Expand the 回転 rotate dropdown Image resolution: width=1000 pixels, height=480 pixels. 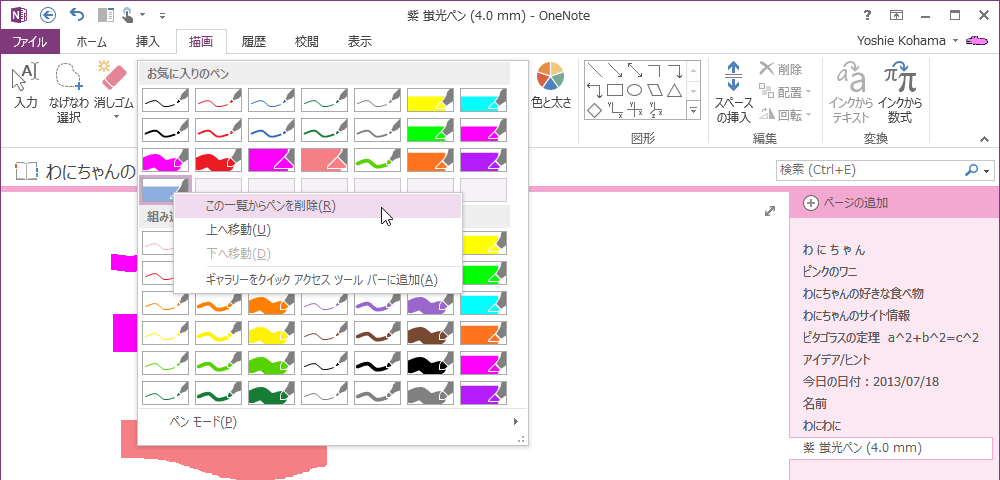point(809,115)
